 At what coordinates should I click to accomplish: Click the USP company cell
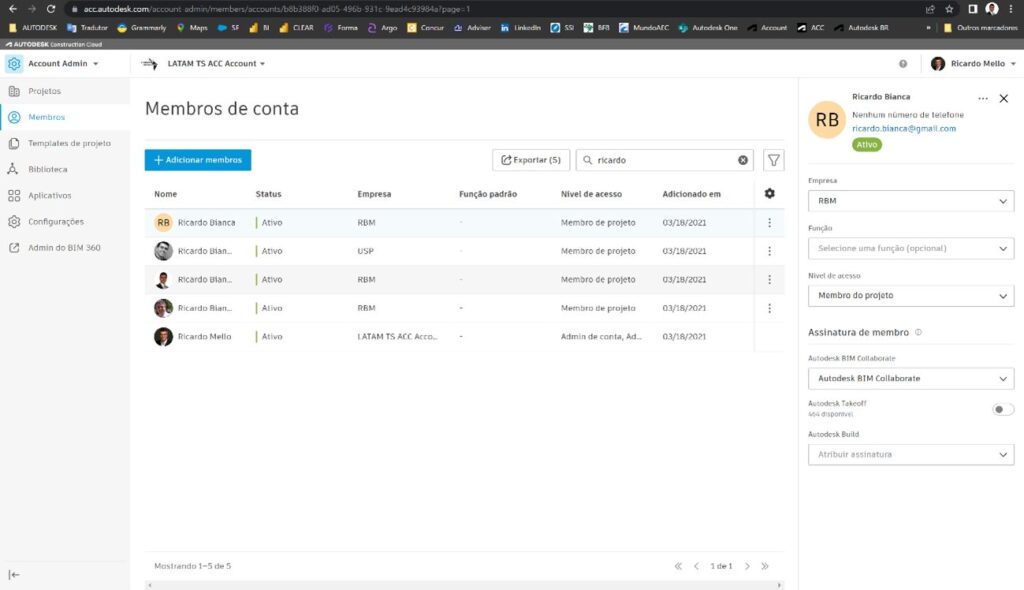[366, 251]
